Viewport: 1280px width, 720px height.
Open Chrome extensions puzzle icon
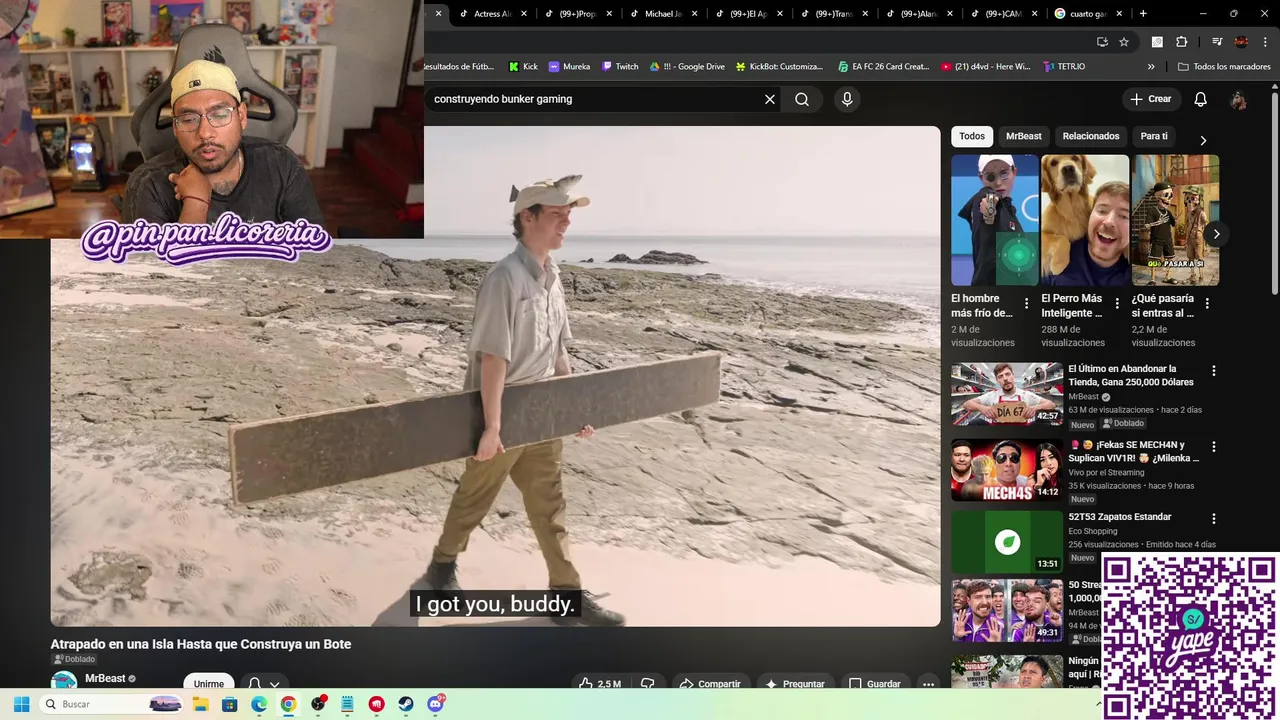point(1181,42)
